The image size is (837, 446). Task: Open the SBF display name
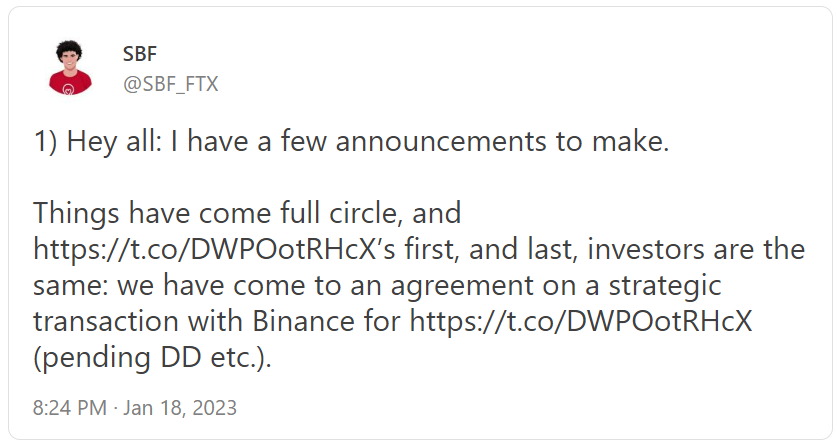pos(139,54)
